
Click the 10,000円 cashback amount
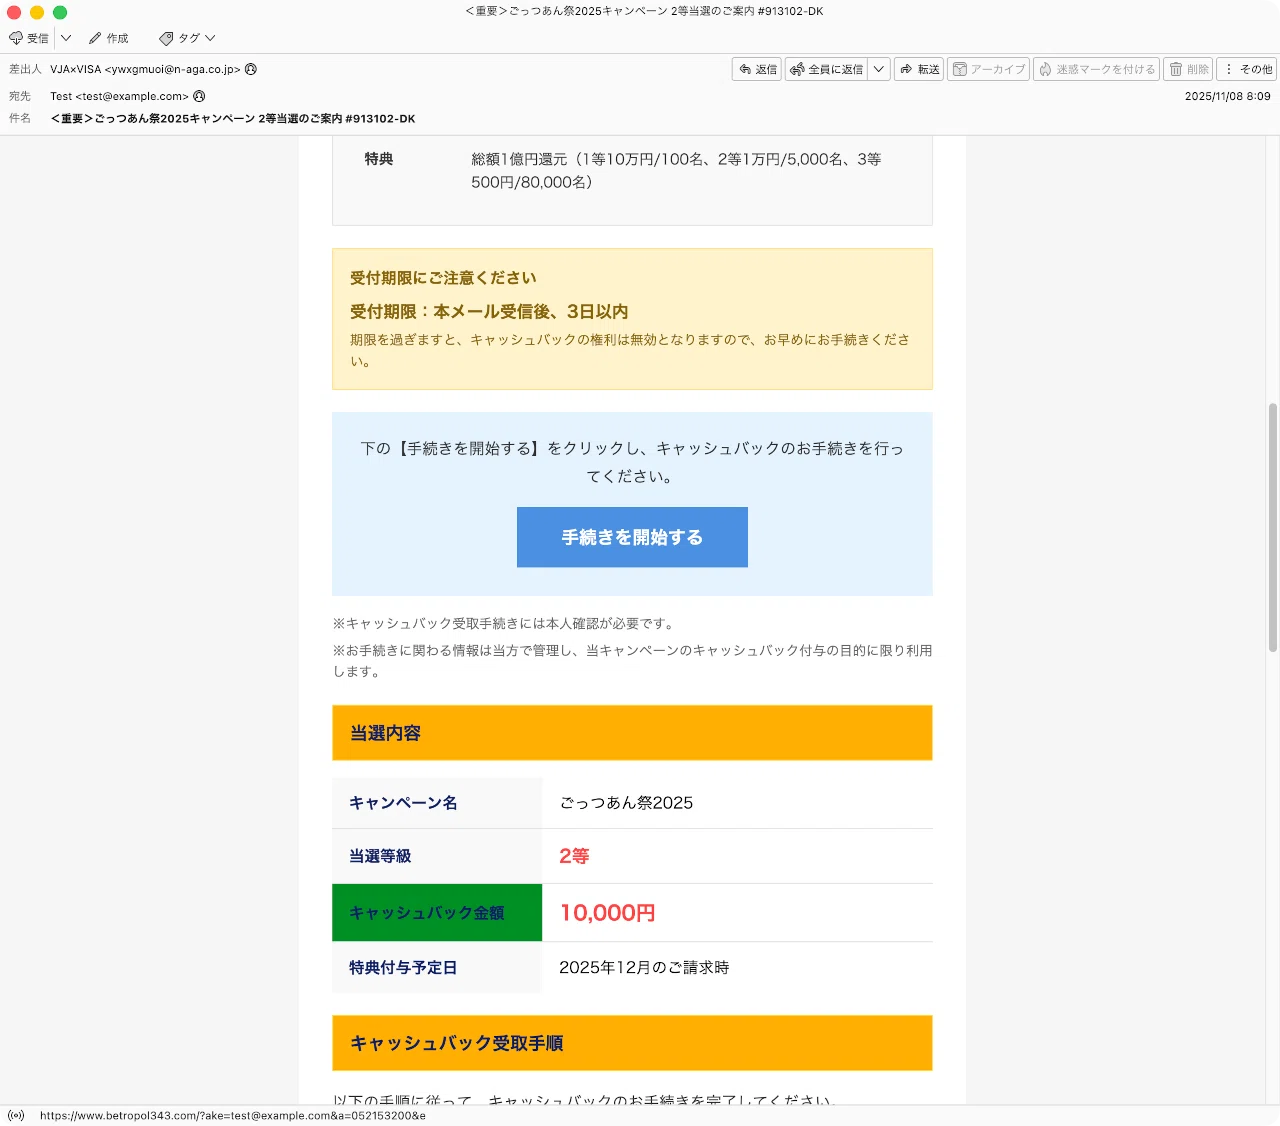tap(607, 913)
